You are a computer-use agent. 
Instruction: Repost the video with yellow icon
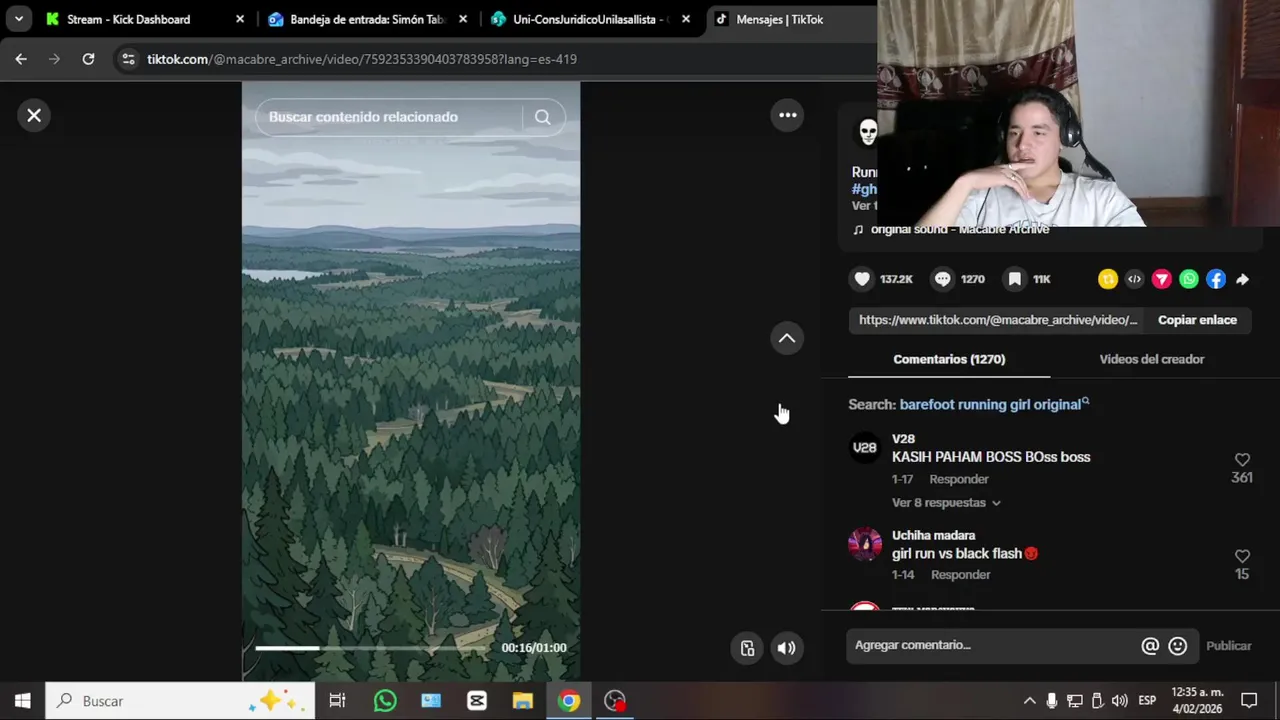[x=1107, y=280]
